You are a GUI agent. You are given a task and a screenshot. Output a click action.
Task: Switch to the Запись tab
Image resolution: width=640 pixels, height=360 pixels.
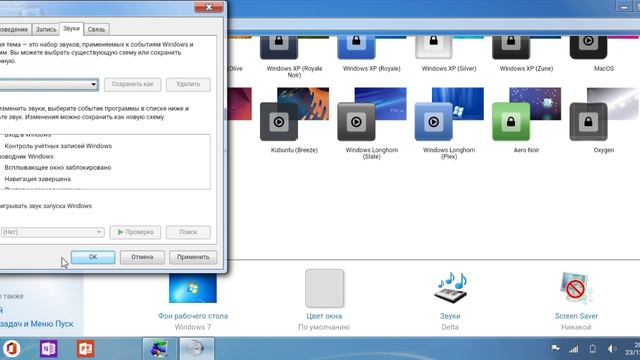click(x=46, y=29)
